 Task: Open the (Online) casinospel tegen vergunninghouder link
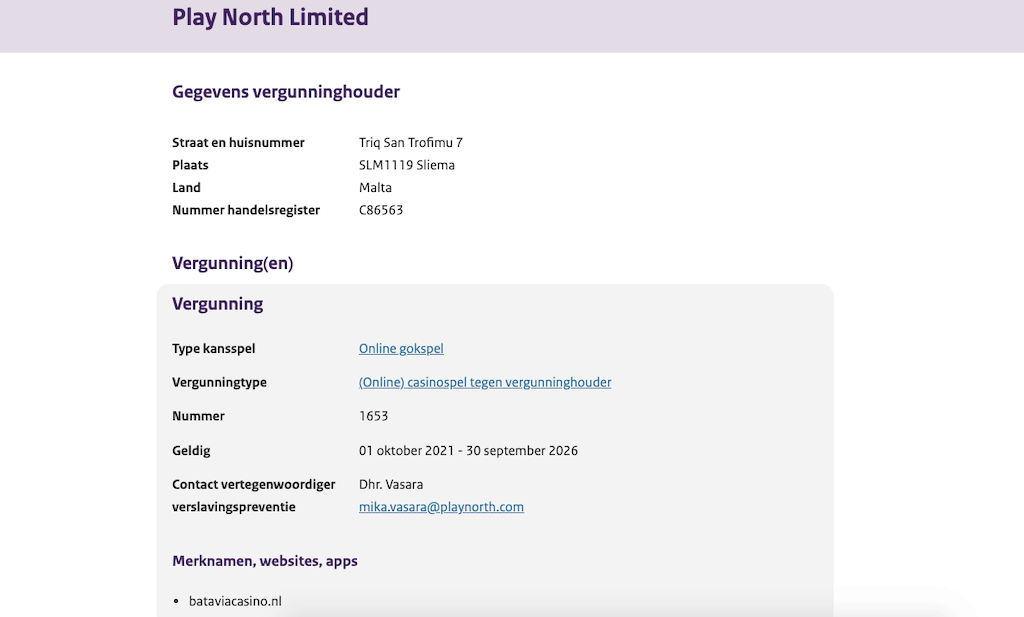coord(485,383)
